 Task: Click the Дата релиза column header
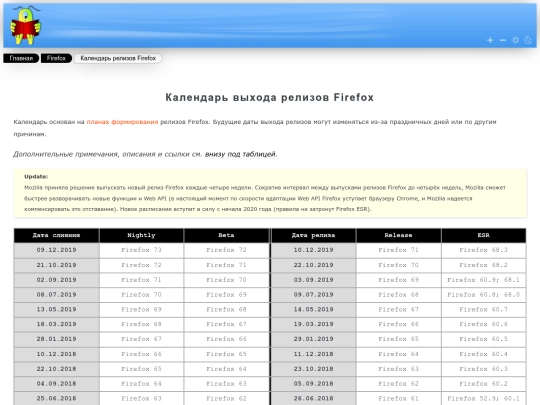click(x=313, y=236)
